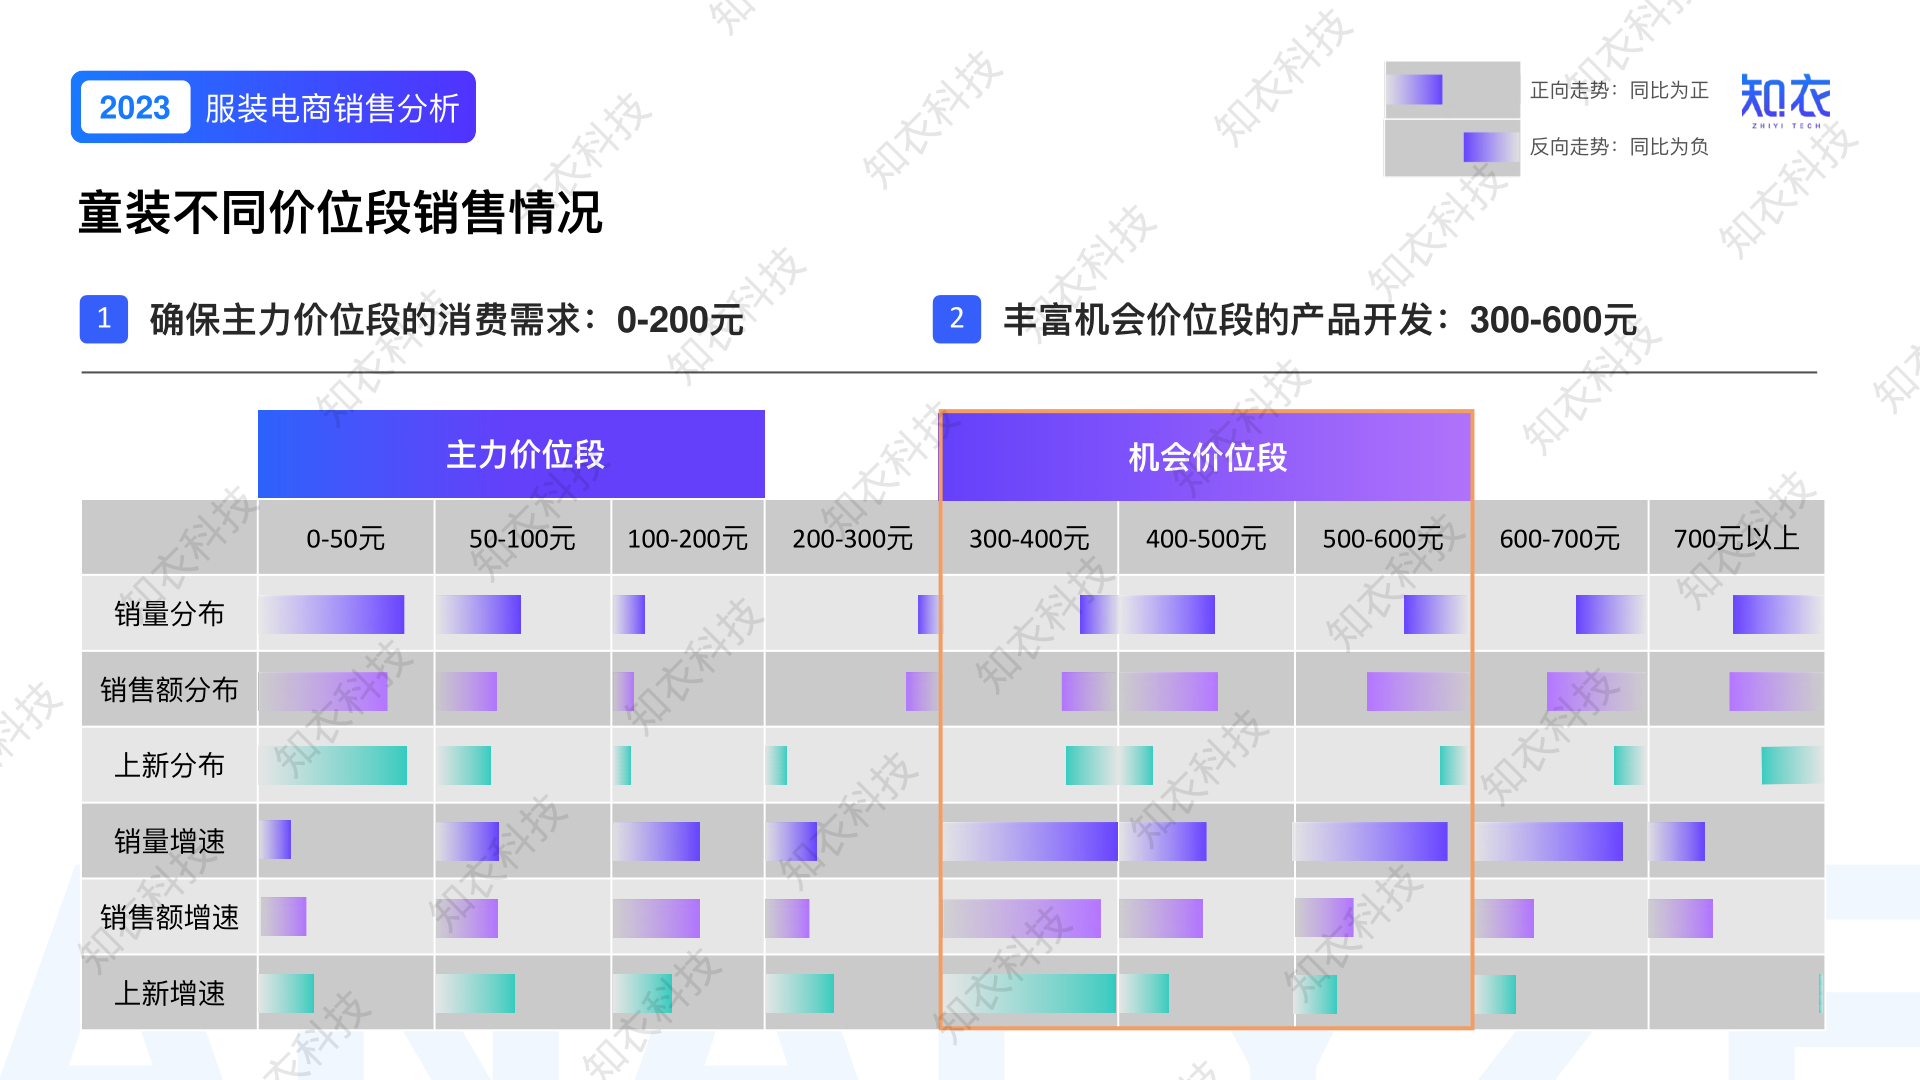This screenshot has height=1080, width=1920.
Task: Click the 0-50元 column header
Action: point(346,538)
